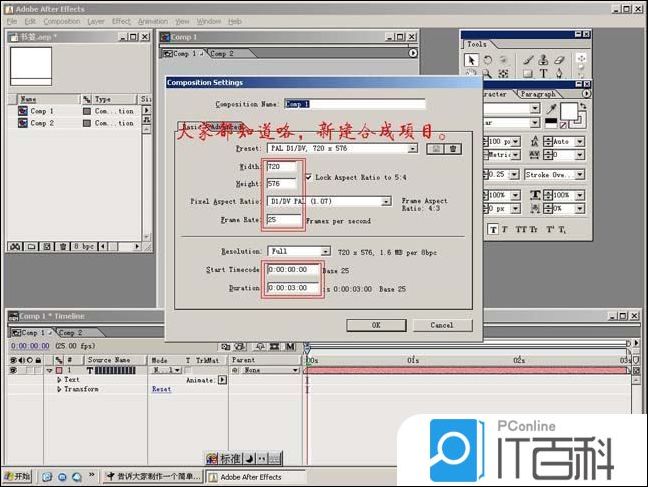Select the Pan Behind tool

503,74
